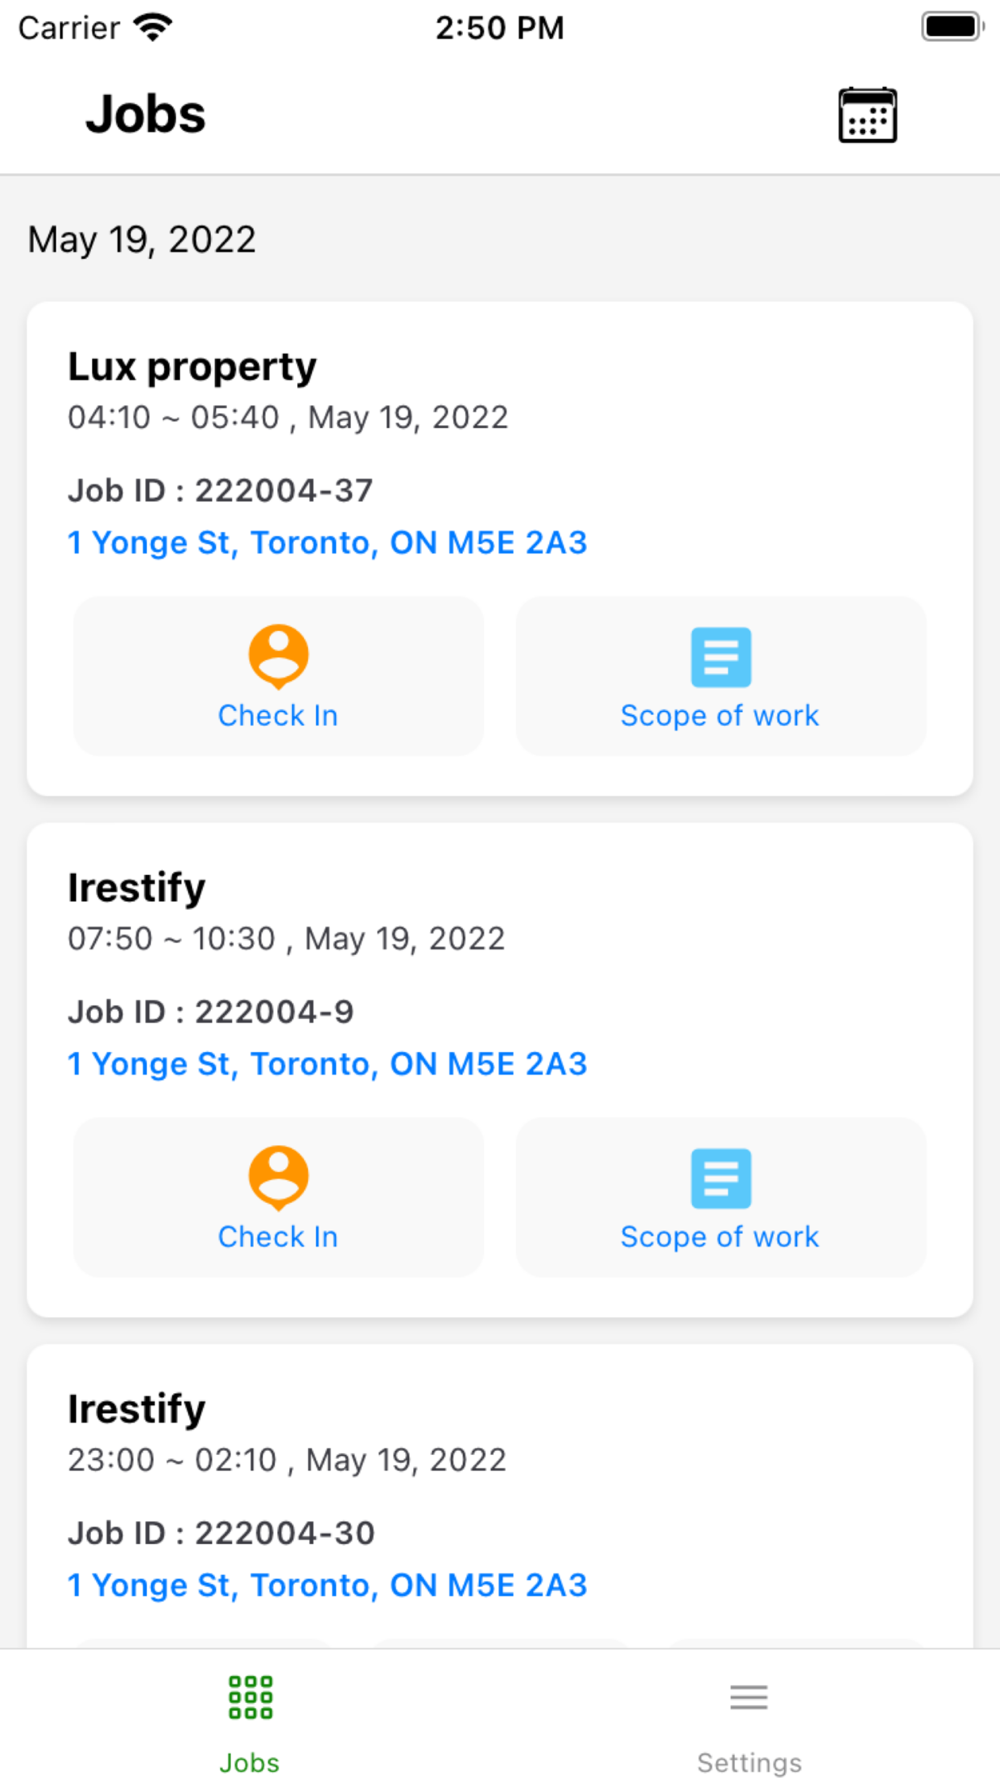1000x1778 pixels.
Task: Select the Lux property job title
Action: point(192,367)
